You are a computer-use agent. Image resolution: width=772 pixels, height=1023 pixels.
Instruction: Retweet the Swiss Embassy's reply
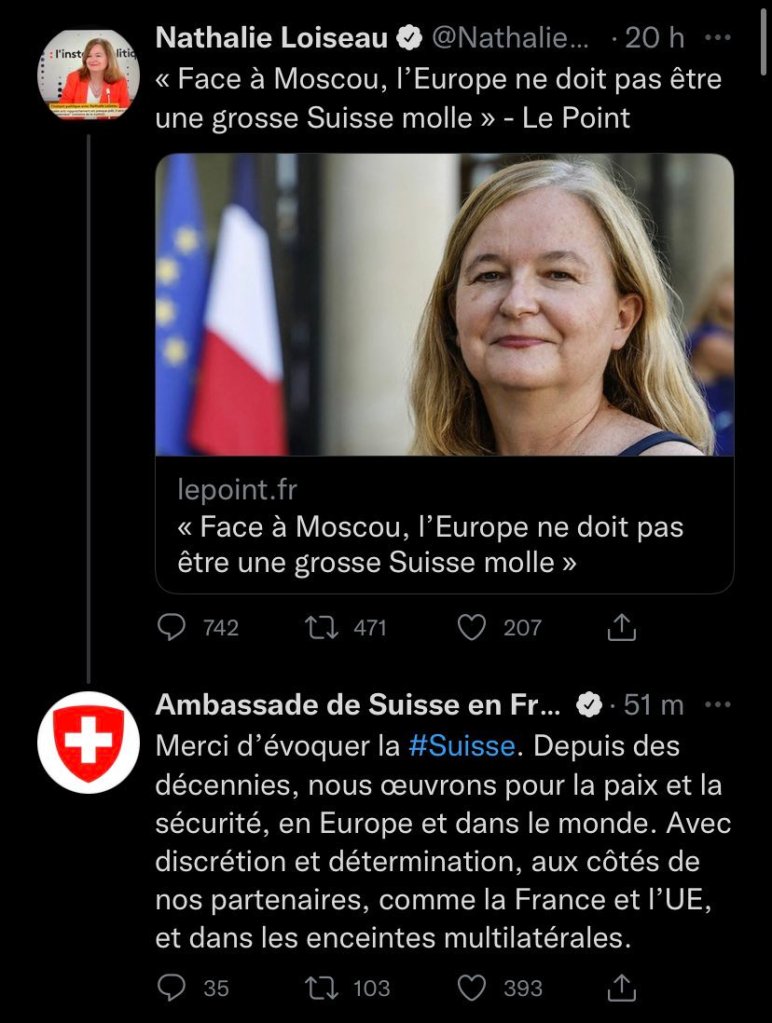pos(319,989)
